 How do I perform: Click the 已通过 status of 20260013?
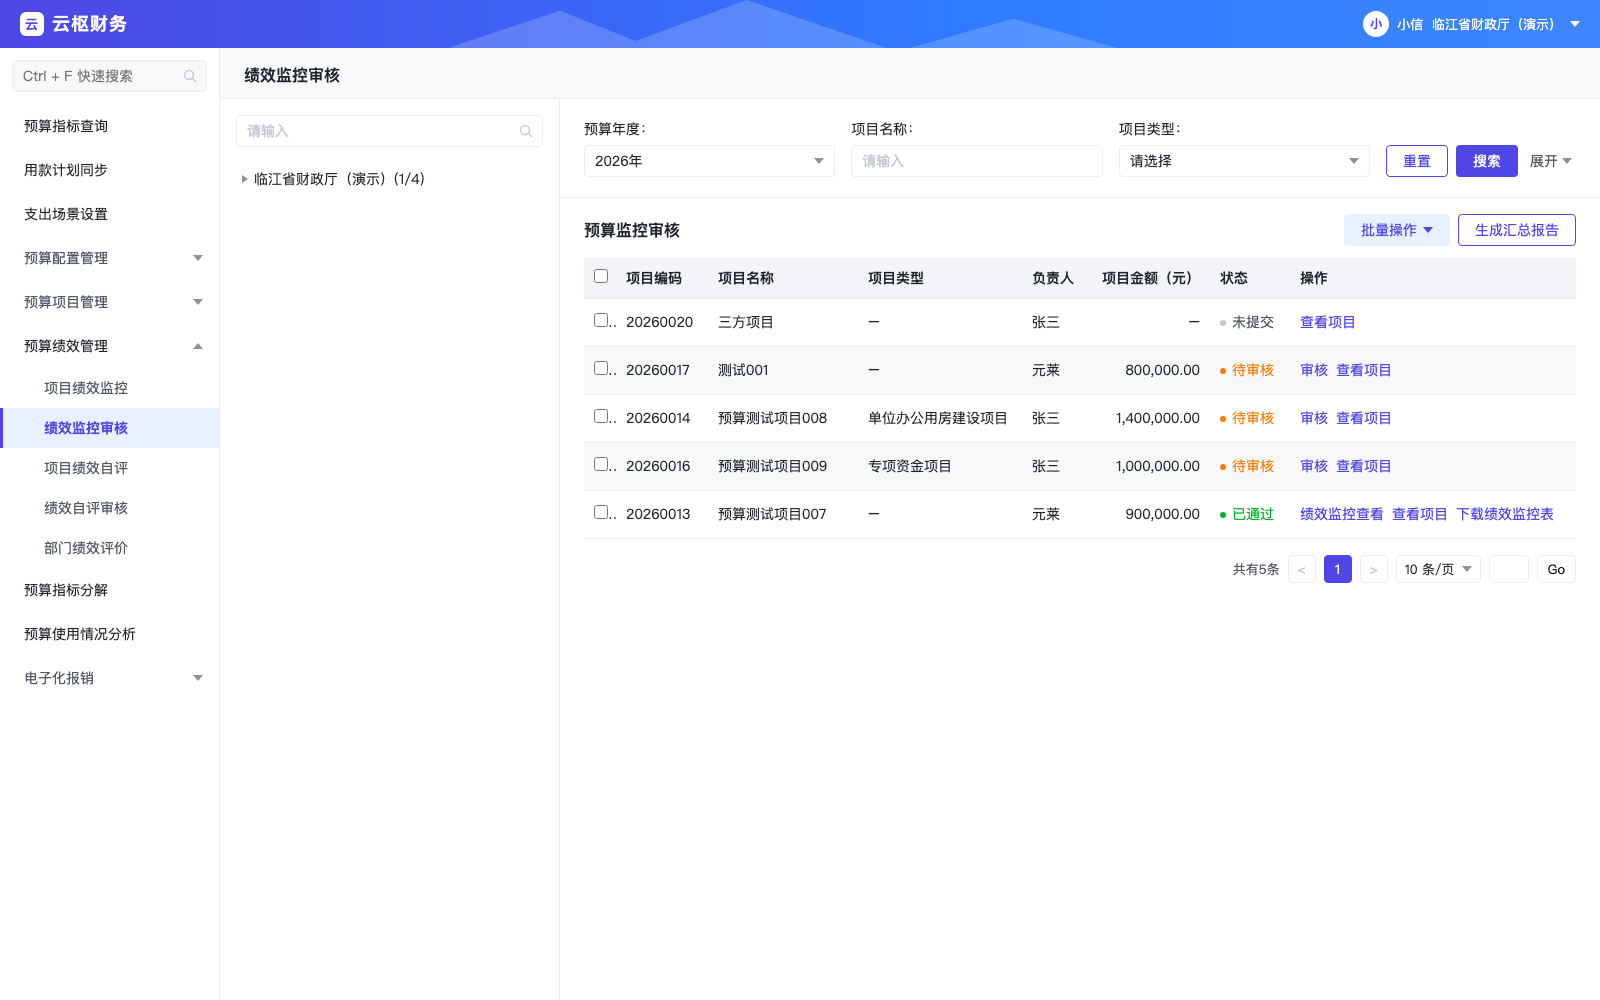coord(1247,514)
